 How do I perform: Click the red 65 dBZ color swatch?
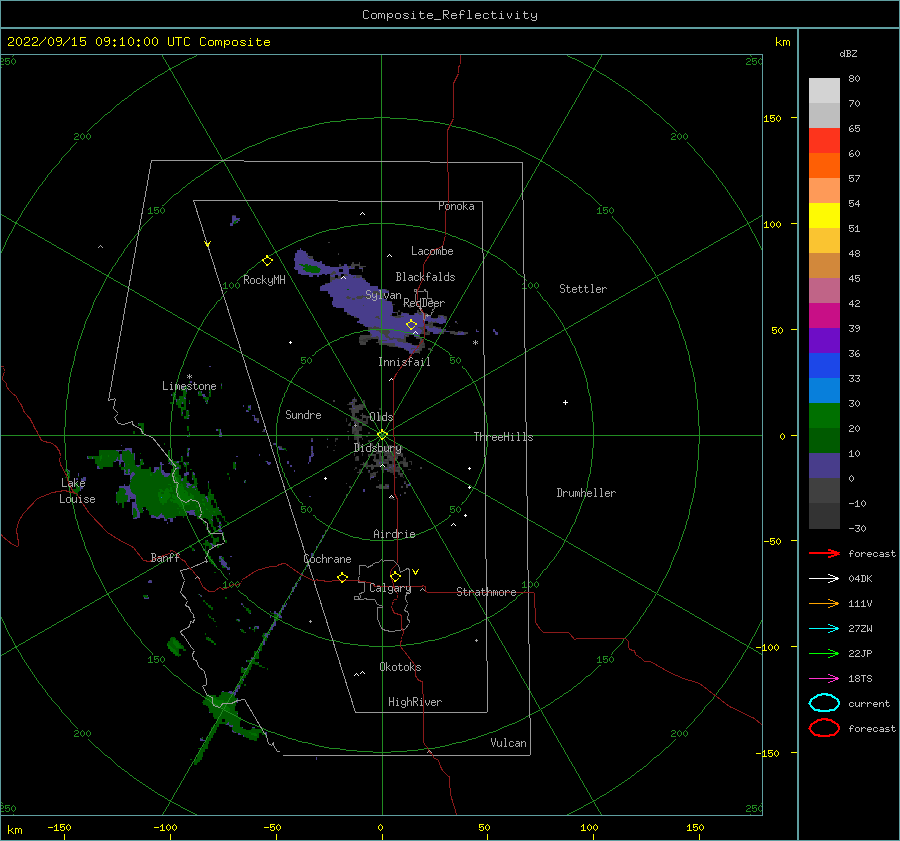[x=824, y=140]
